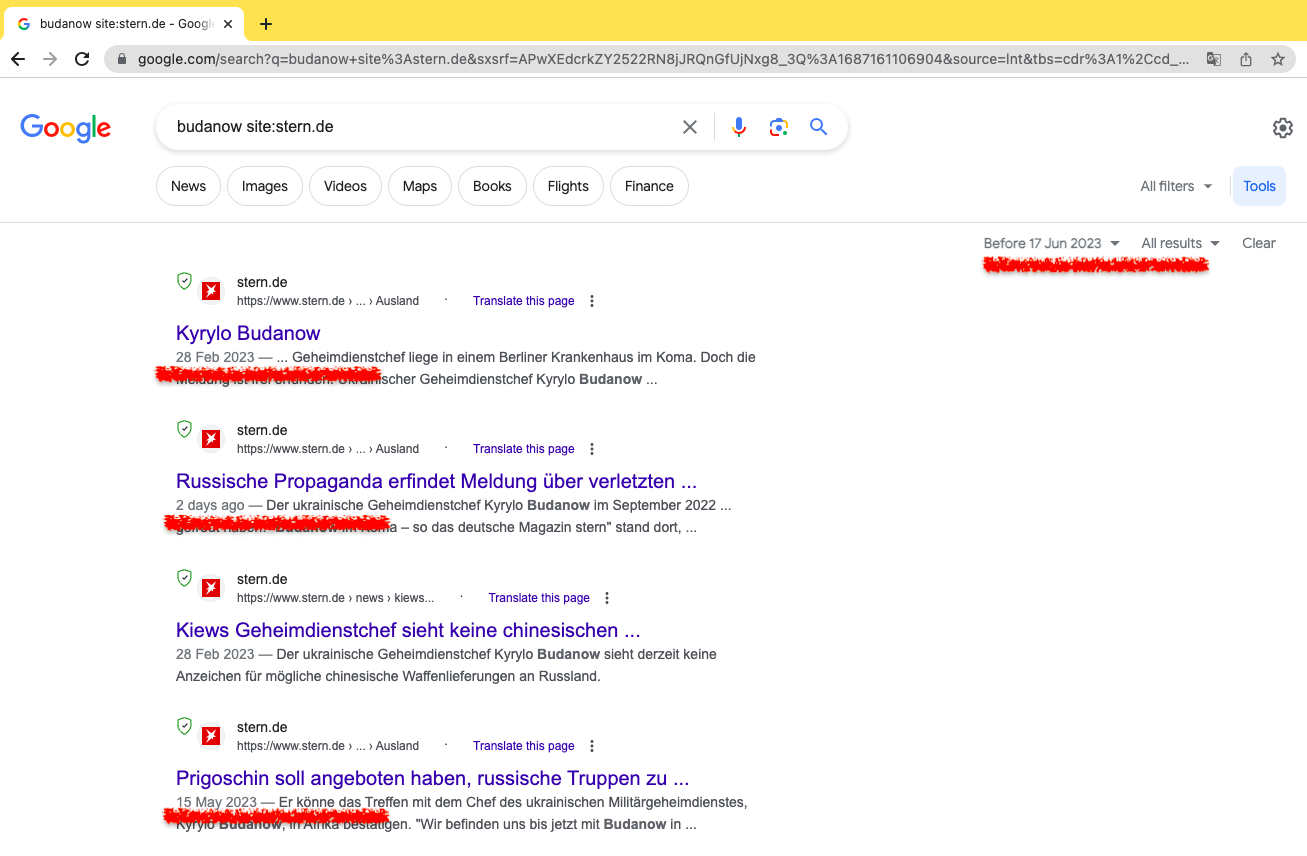Click the share icon in address bar
This screenshot has width=1307, height=856.
click(x=1246, y=59)
